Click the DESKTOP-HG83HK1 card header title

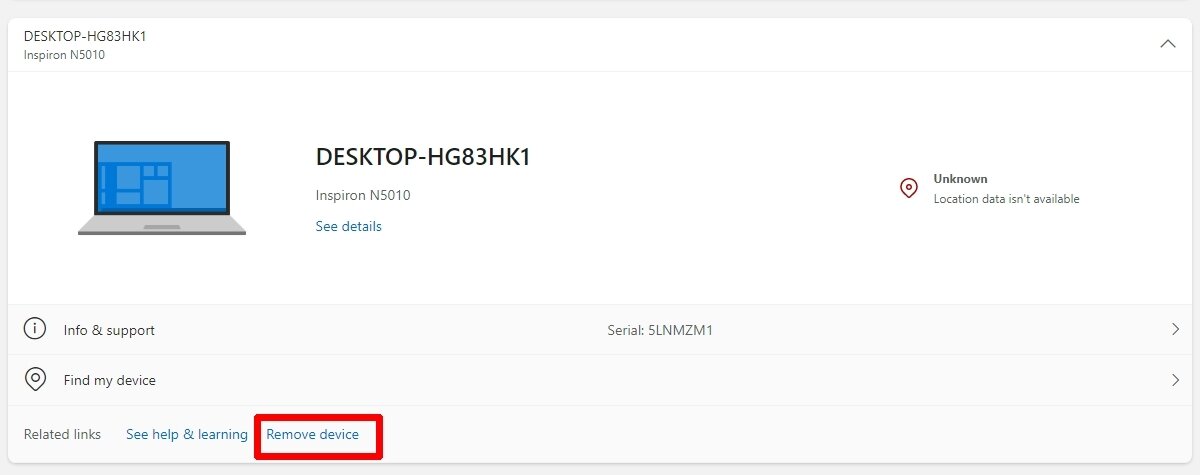click(x=85, y=36)
